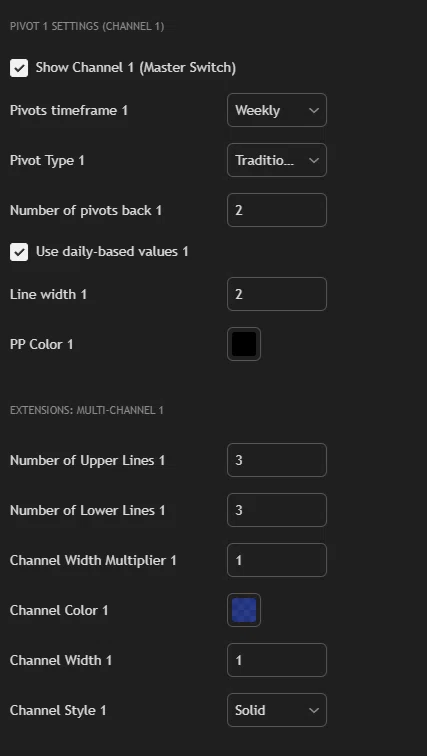
Task: Select the Line width 1 input field
Action: coord(277,294)
